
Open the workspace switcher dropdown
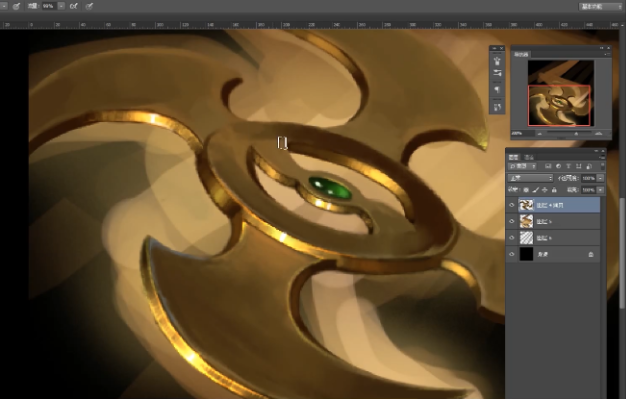600,6
